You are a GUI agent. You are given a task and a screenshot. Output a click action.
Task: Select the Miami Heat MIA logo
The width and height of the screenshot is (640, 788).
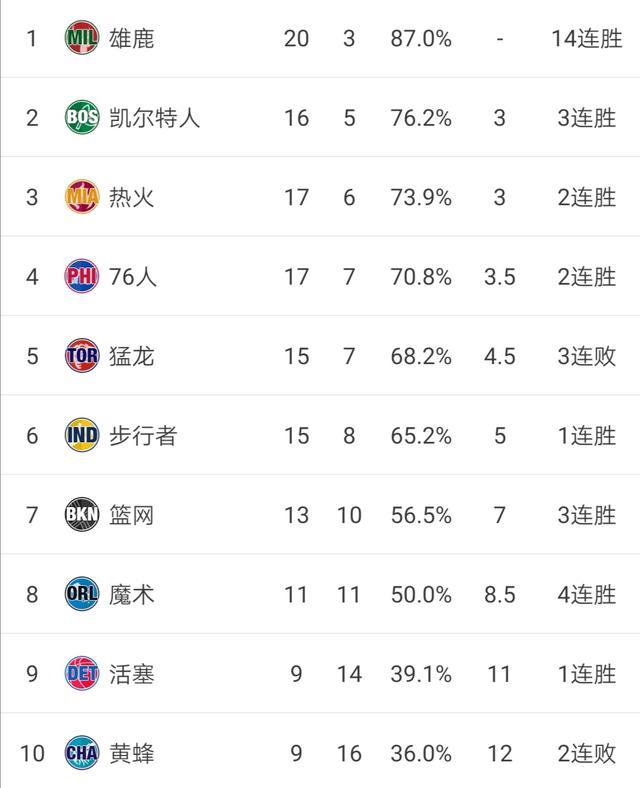[82, 196]
